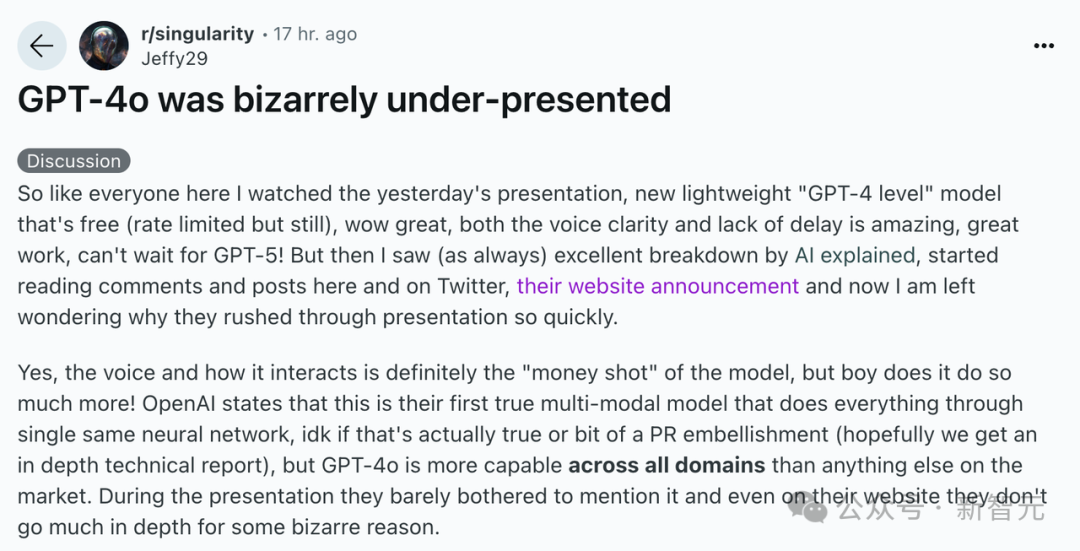
Task: Click the 17 hr. ago timestamp
Action: [315, 34]
